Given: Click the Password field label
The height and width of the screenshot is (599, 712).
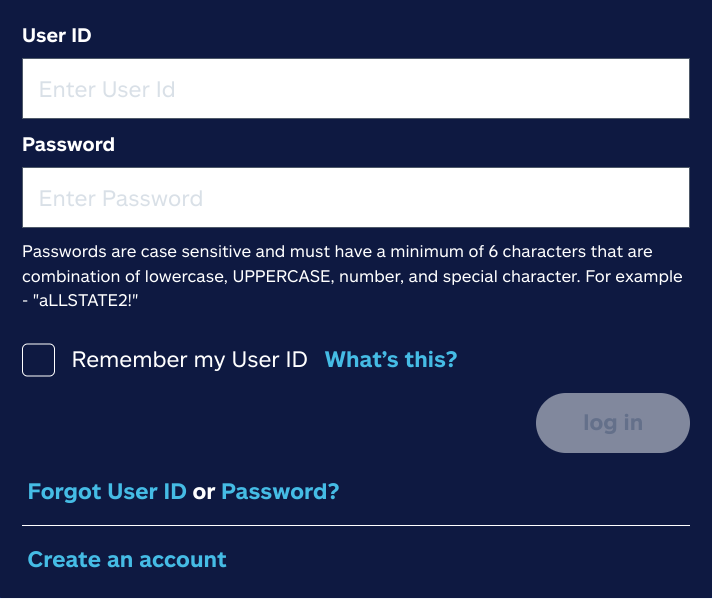Looking at the screenshot, I should pos(68,144).
